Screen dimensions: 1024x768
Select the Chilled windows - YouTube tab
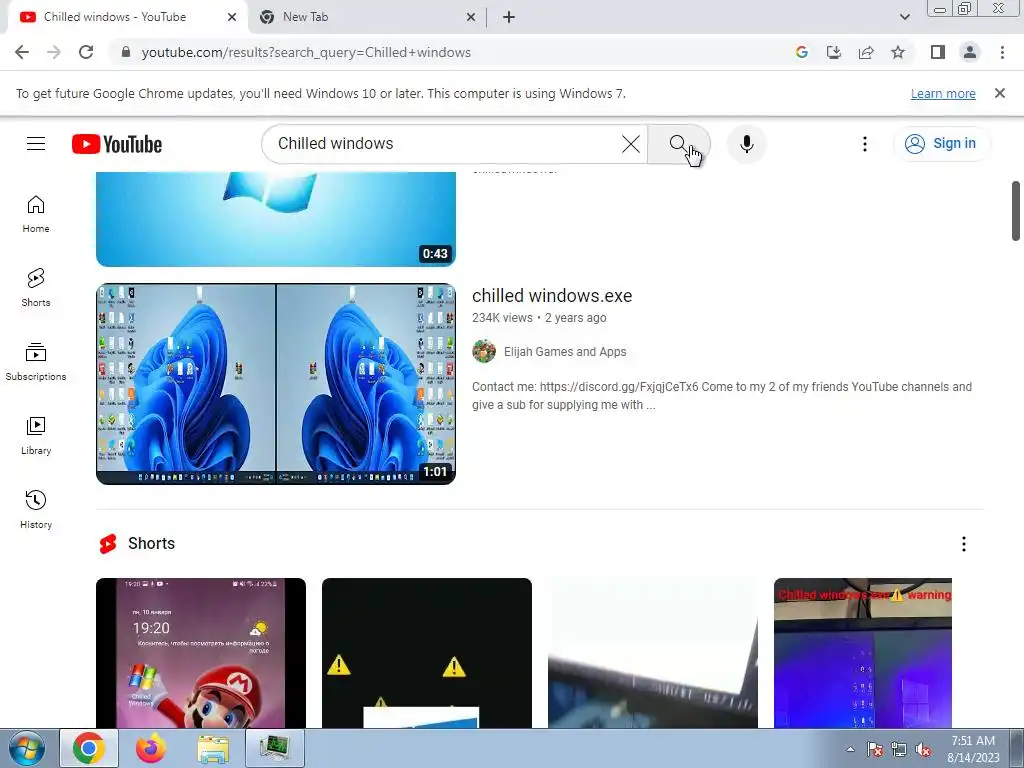click(x=124, y=17)
